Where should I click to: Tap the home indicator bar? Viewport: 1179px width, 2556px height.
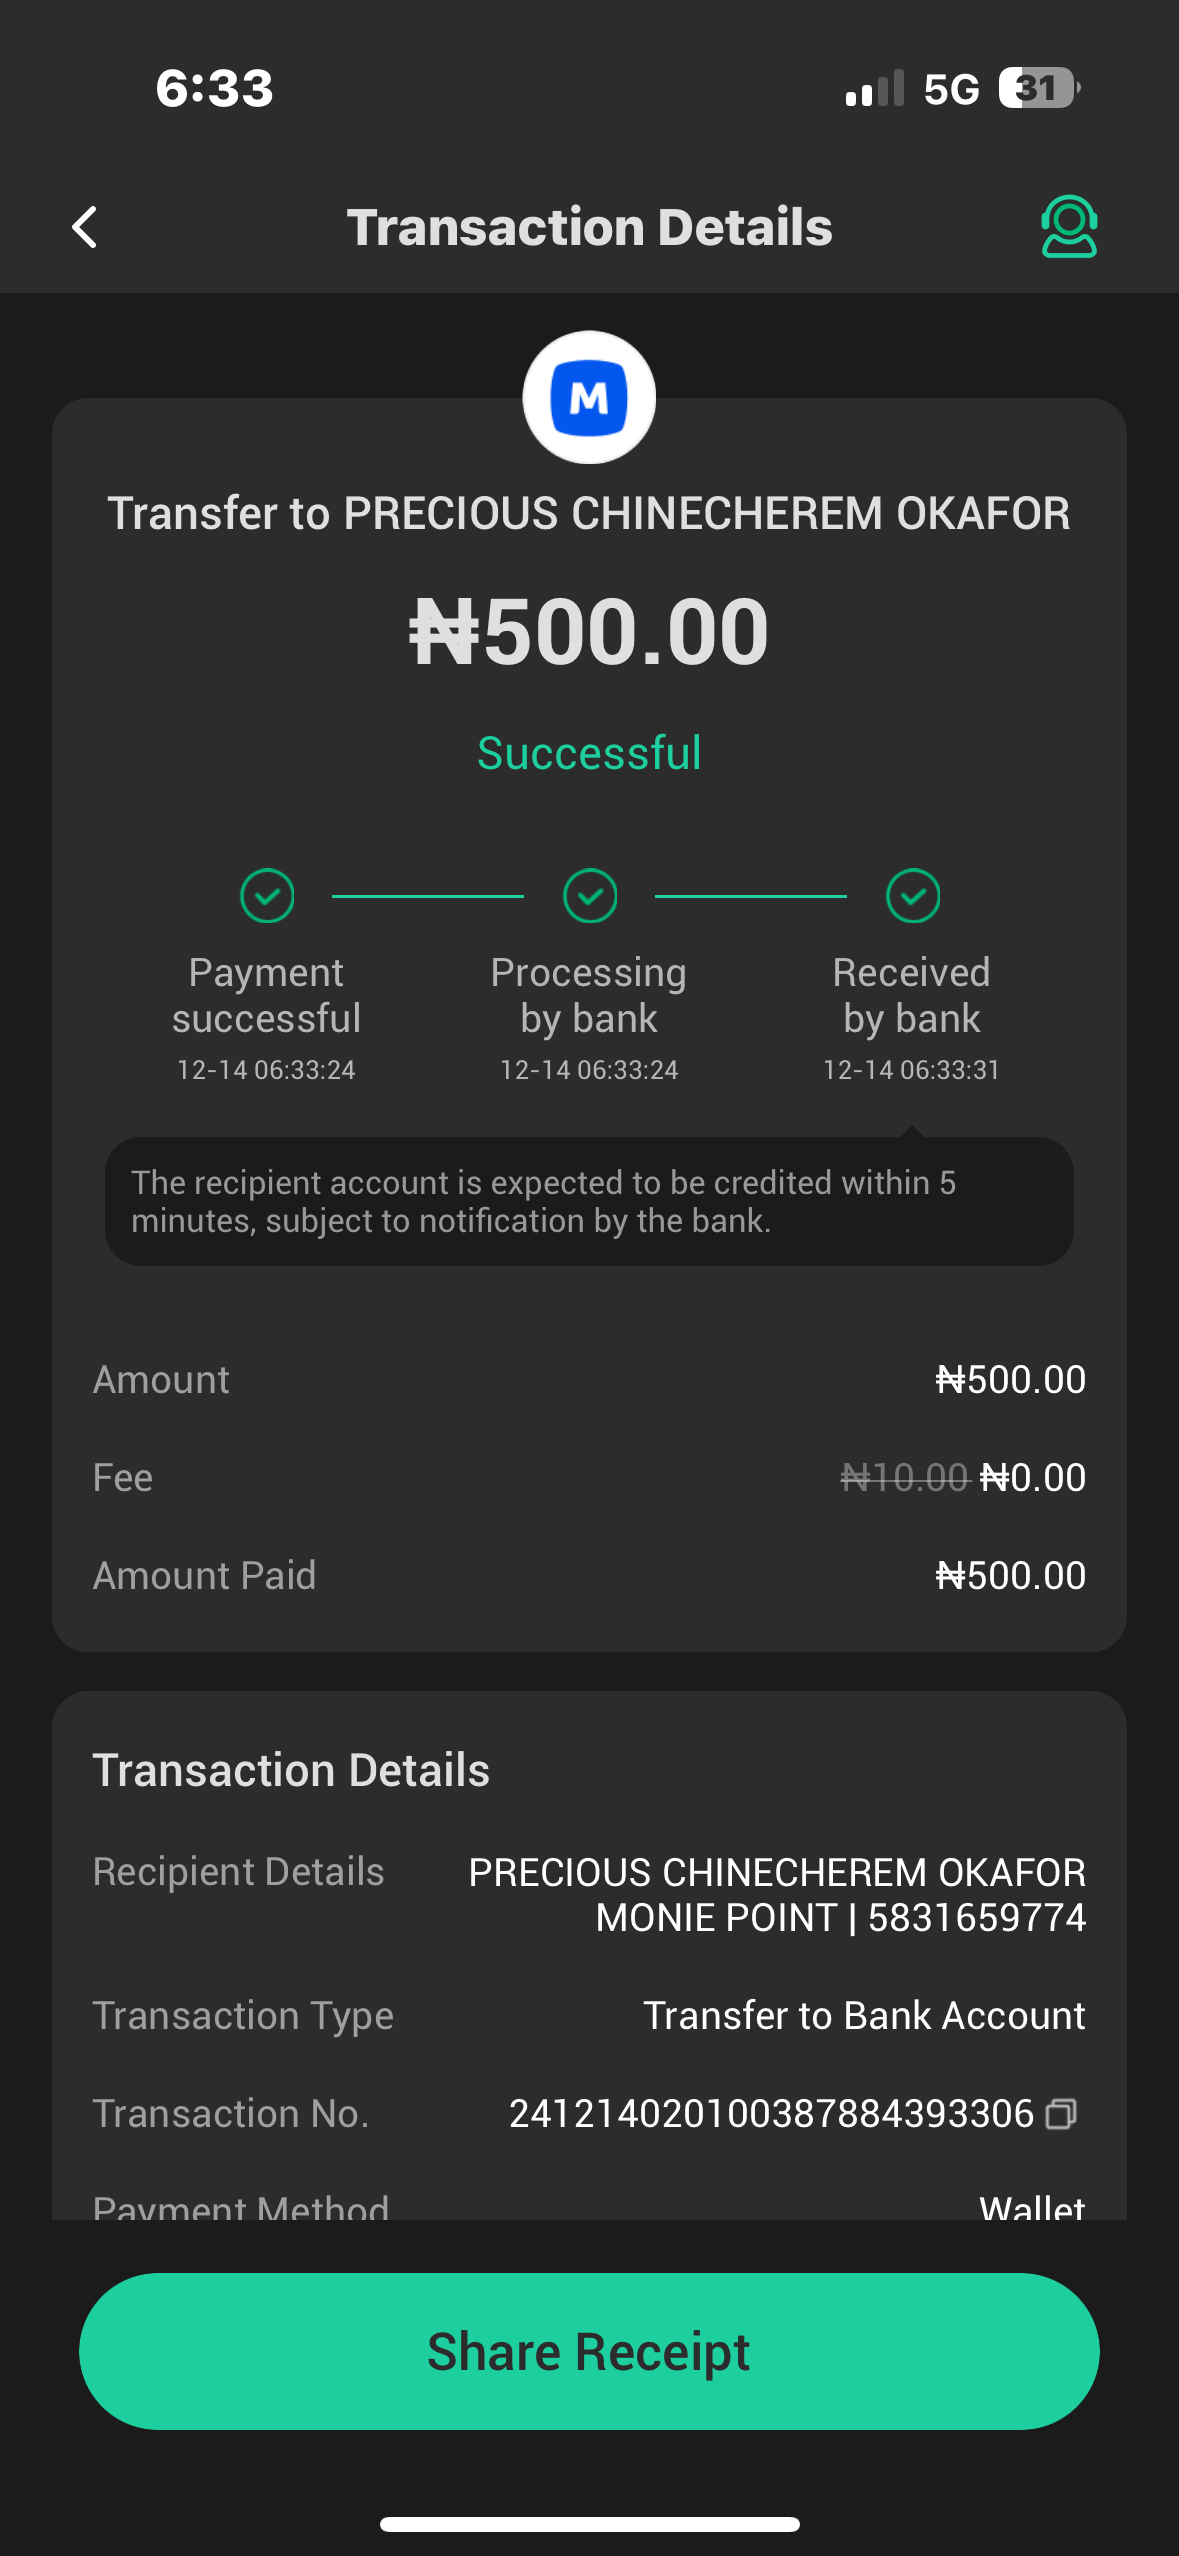coord(589,2524)
